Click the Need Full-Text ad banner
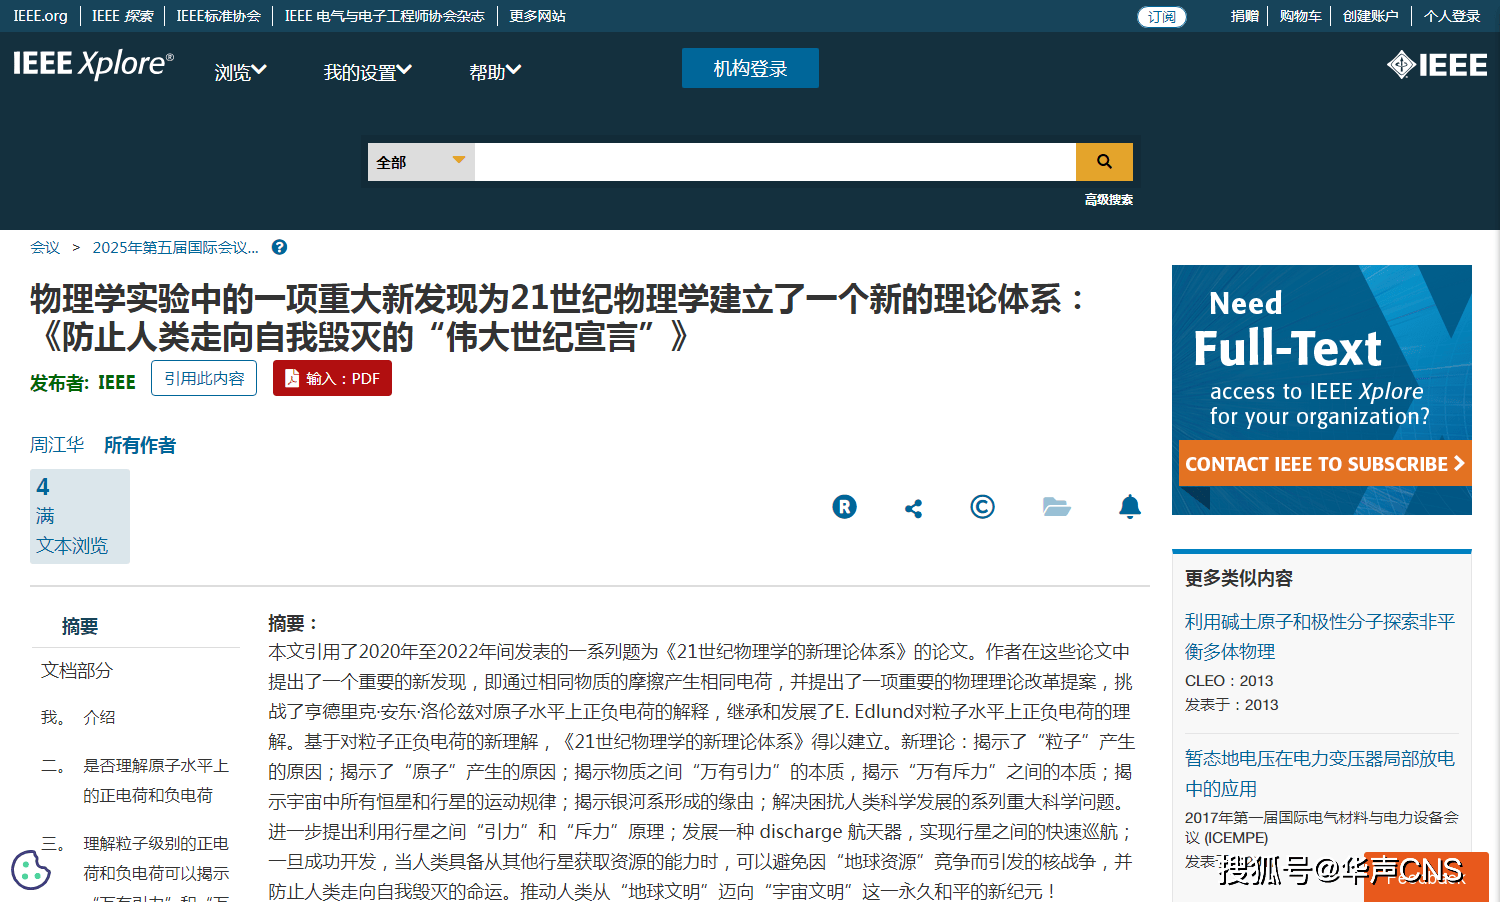The image size is (1500, 903). click(x=1322, y=390)
